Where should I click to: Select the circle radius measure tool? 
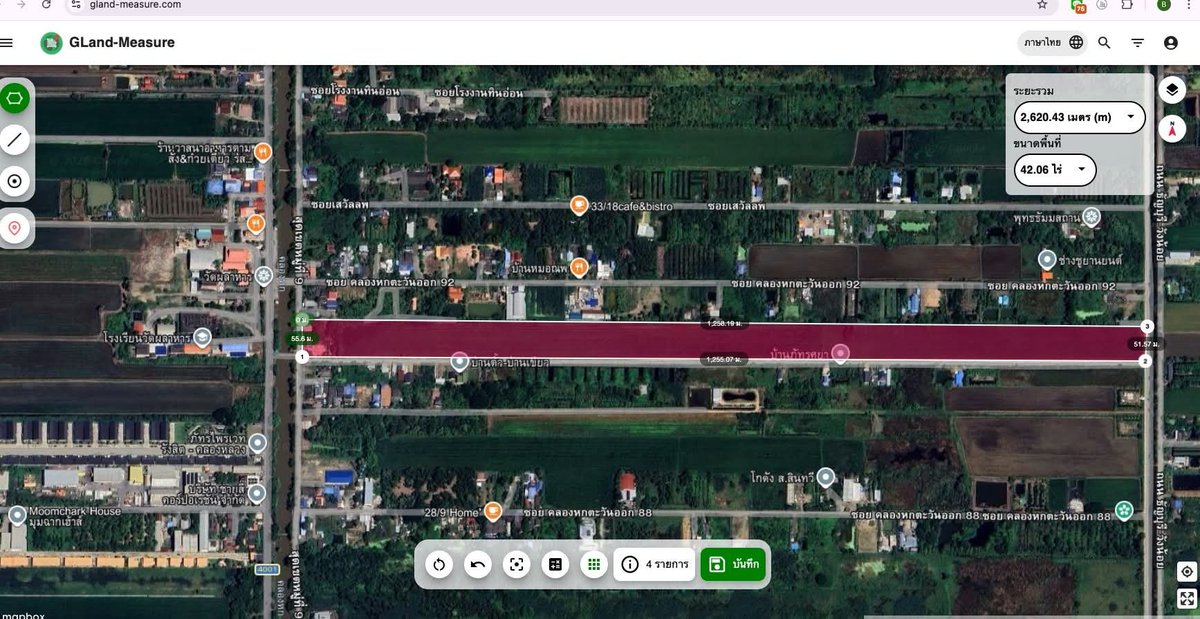pos(15,181)
